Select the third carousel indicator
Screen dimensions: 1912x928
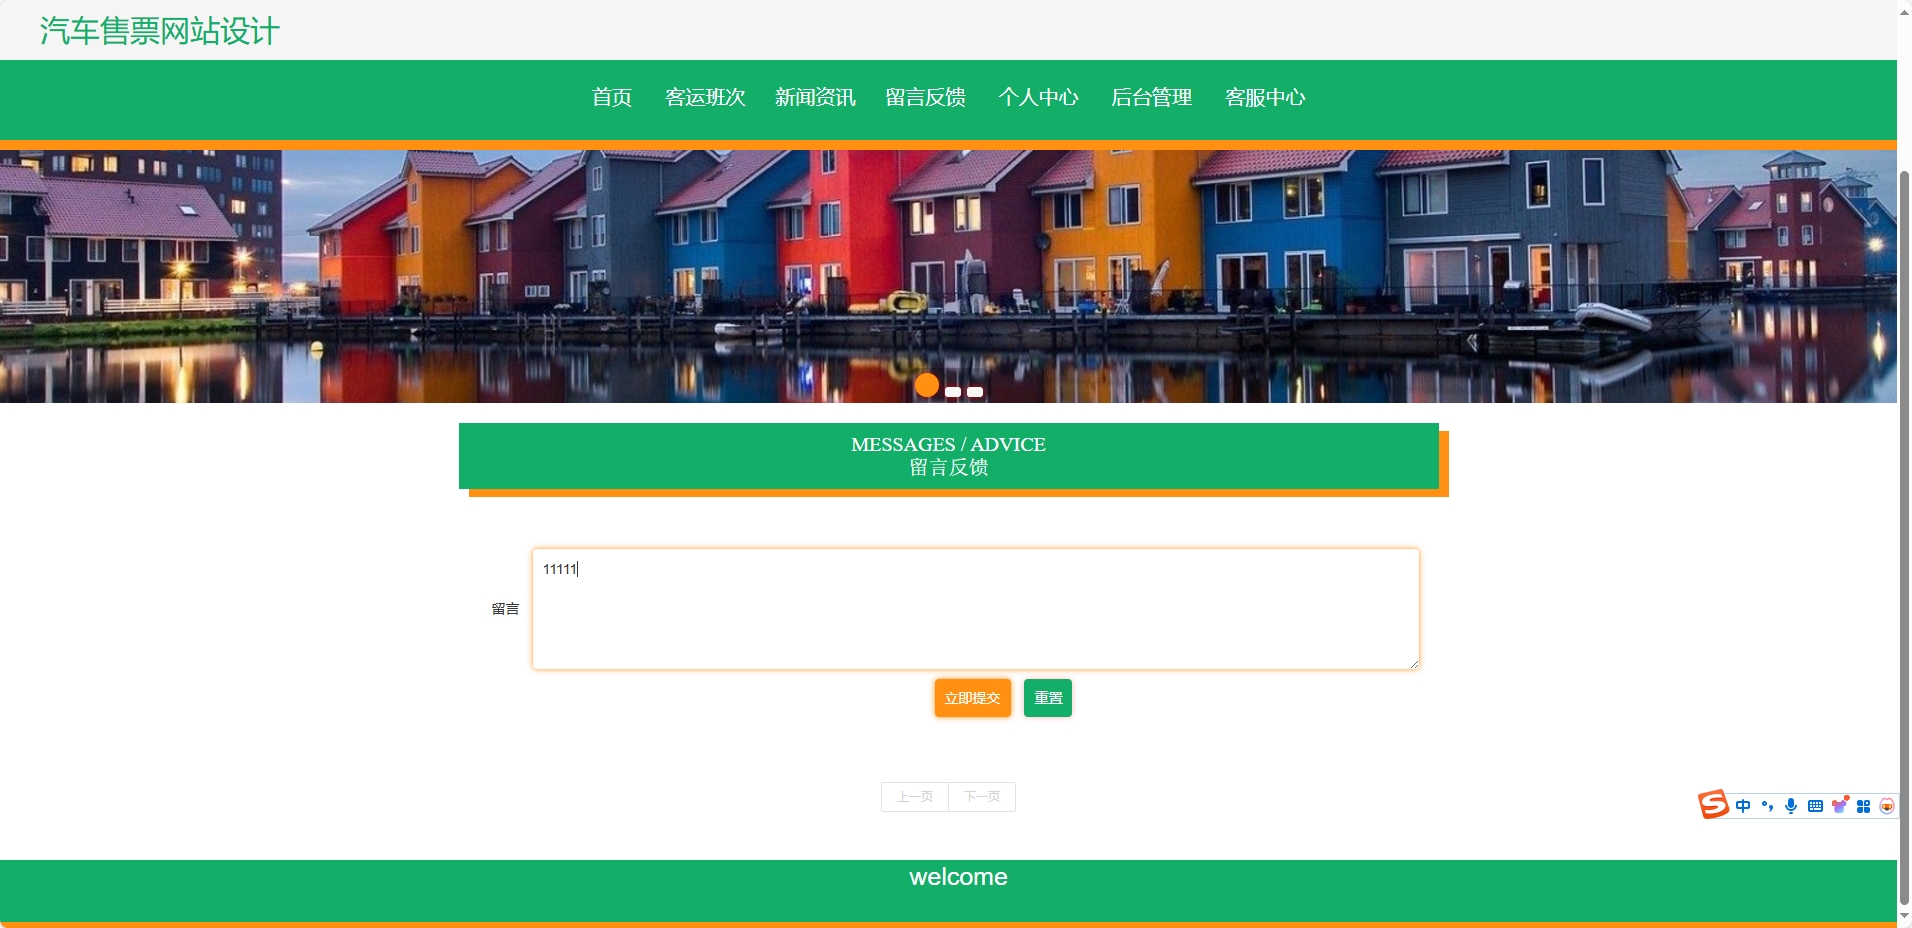click(975, 392)
